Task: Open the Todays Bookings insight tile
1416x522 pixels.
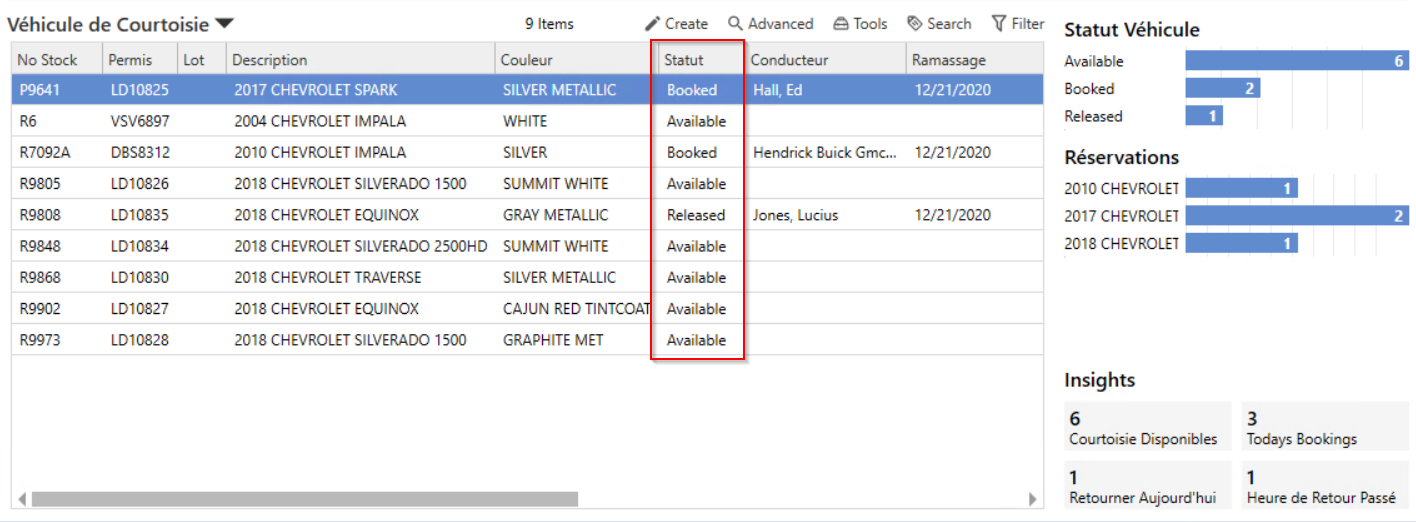Action: coord(1325,427)
